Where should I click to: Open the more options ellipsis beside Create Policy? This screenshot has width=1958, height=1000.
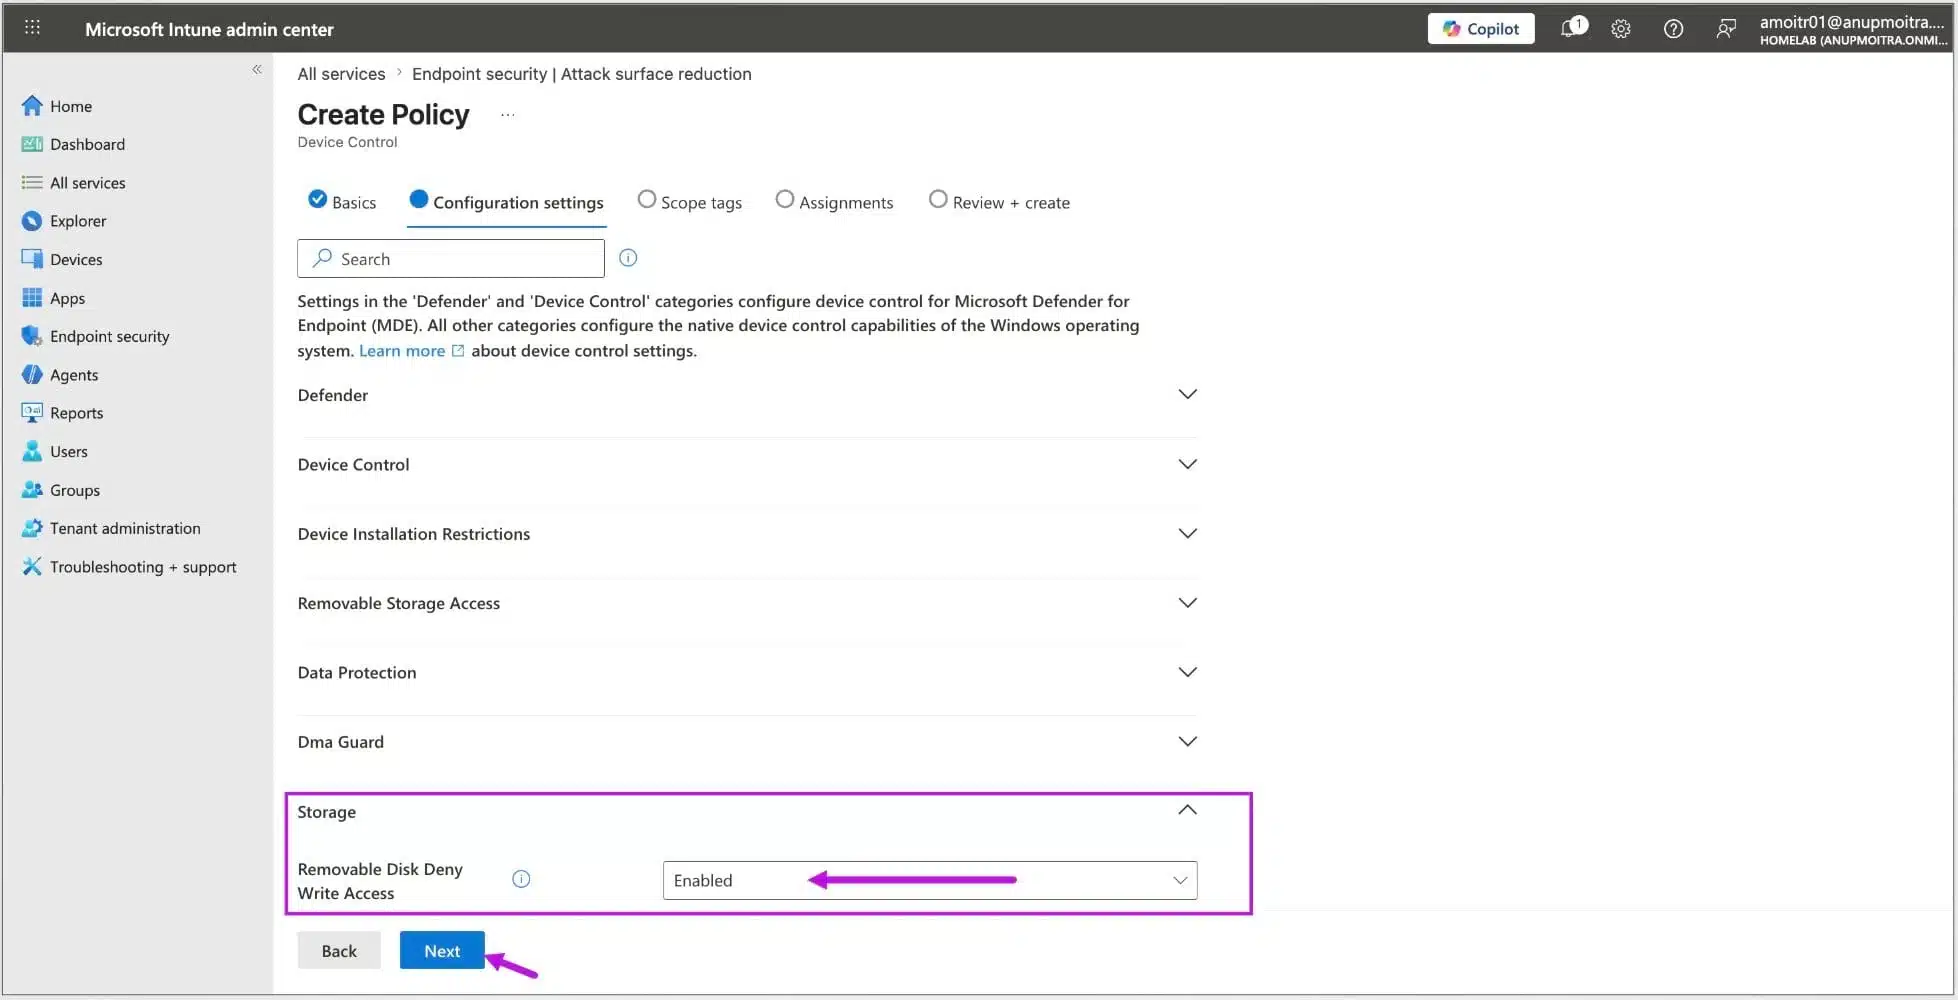tap(508, 115)
